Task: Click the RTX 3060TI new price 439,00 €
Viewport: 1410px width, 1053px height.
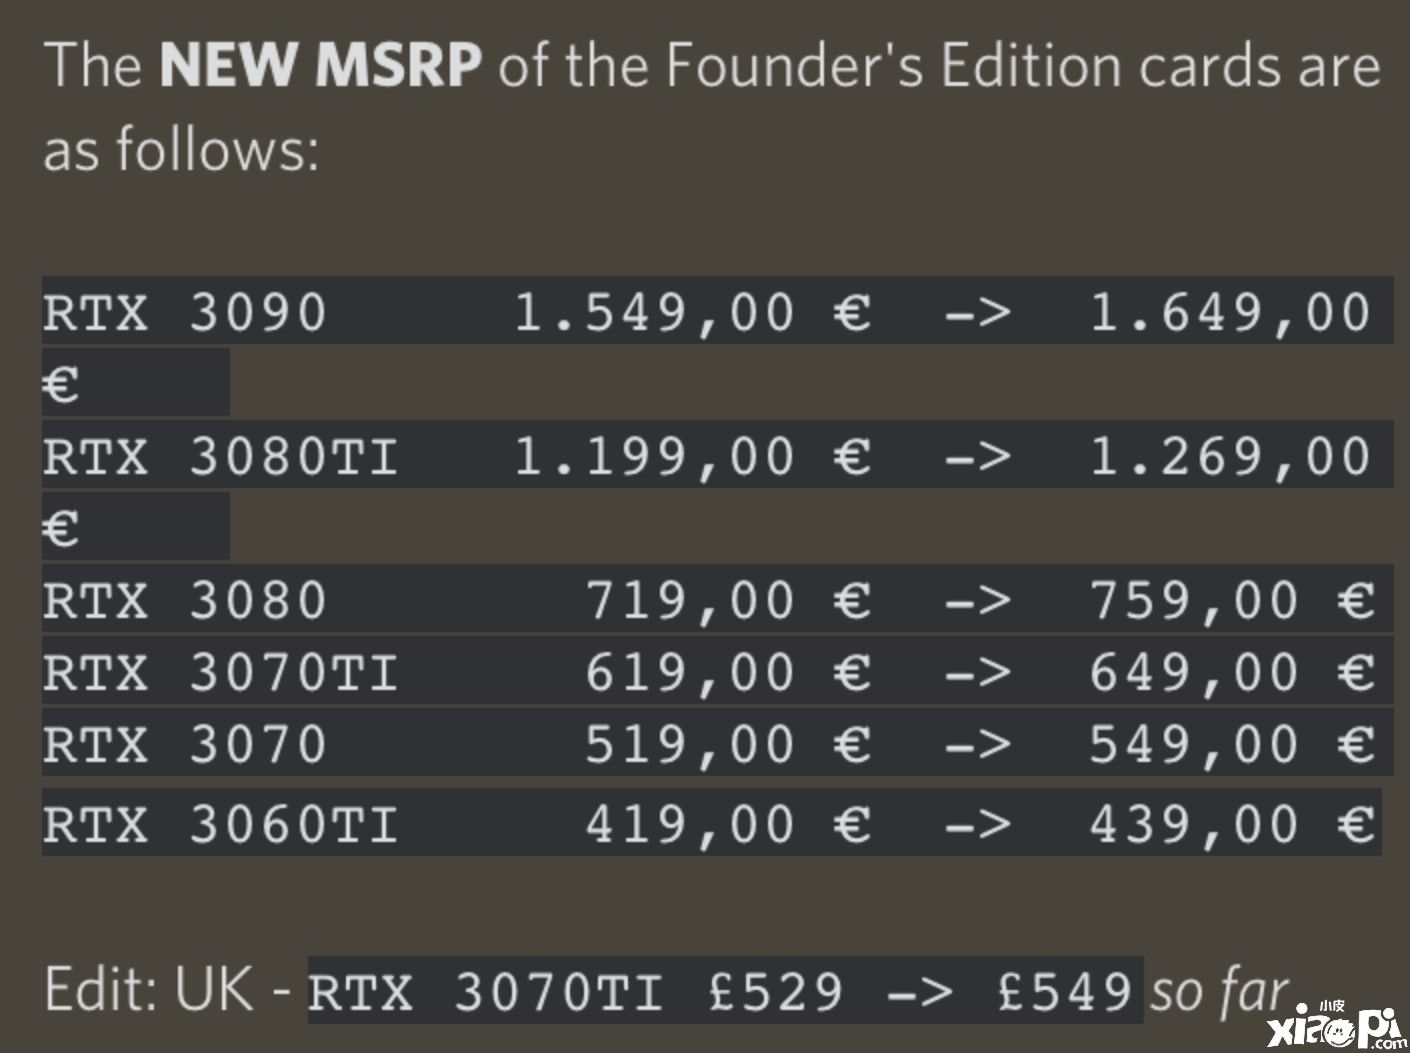Action: pyautogui.click(x=1232, y=824)
